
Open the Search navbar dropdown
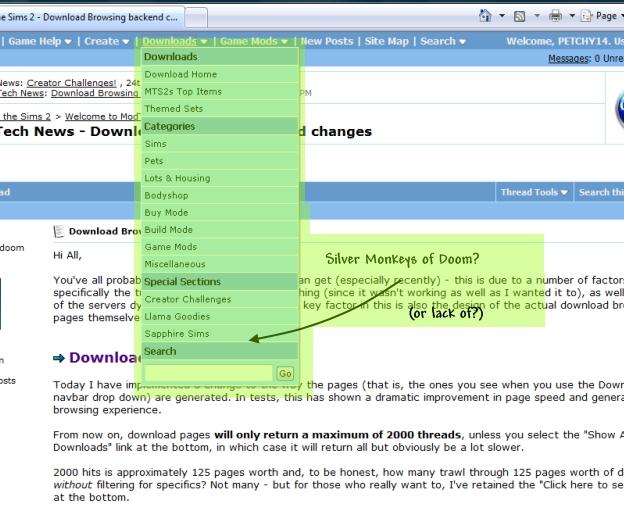(442, 41)
